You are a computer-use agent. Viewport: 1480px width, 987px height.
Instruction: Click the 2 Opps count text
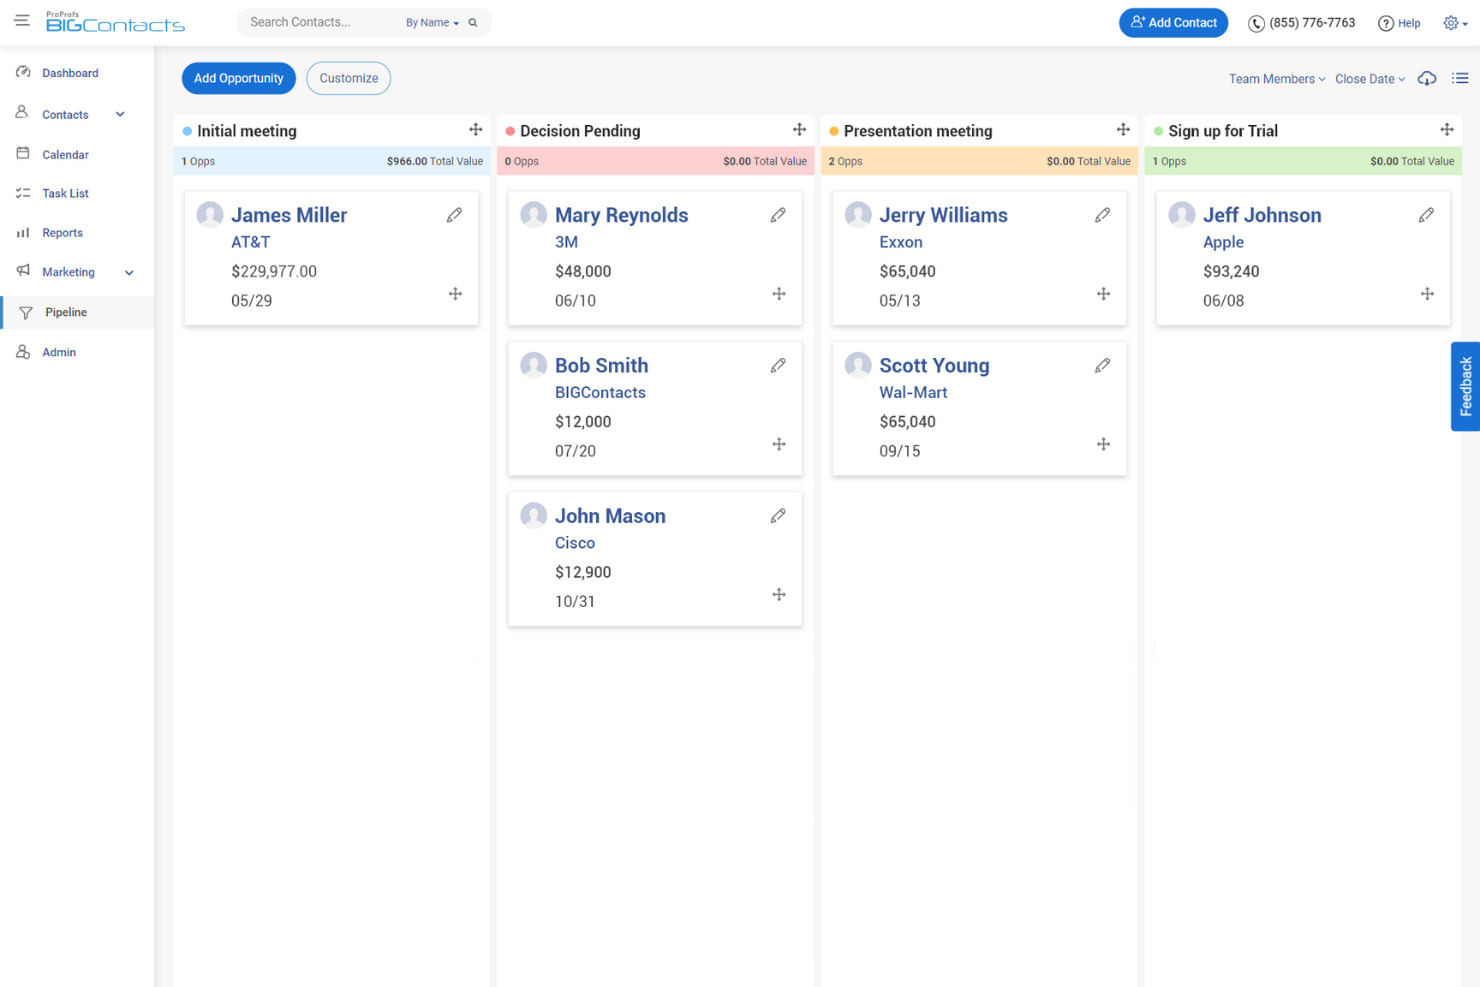click(845, 161)
